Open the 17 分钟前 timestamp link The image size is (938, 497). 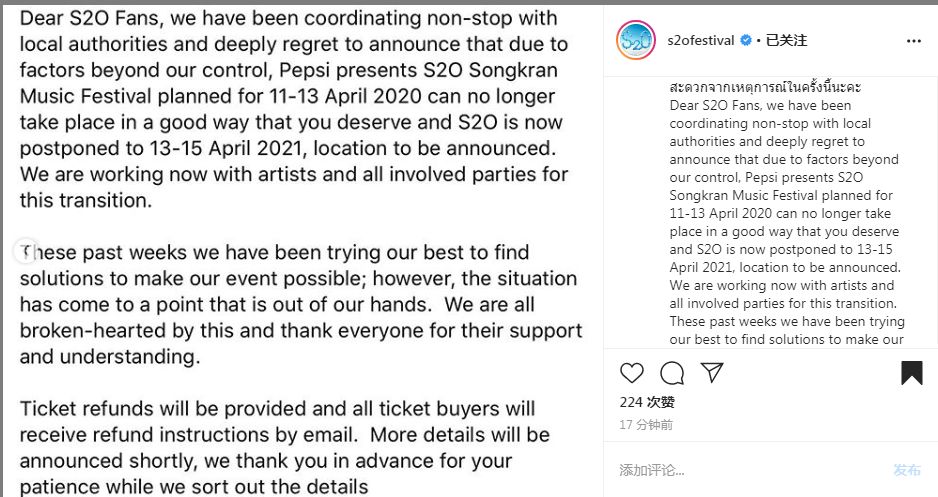point(646,425)
